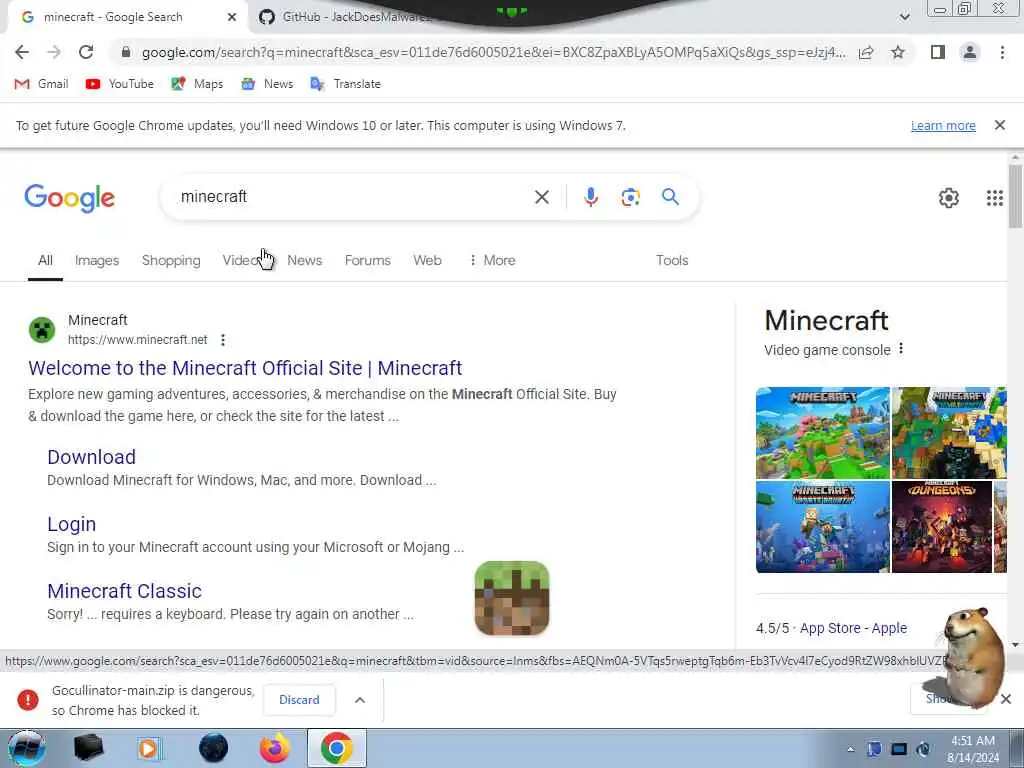Open the top-left Minecraft cover image
This screenshot has height=768, width=1024.
click(x=822, y=432)
